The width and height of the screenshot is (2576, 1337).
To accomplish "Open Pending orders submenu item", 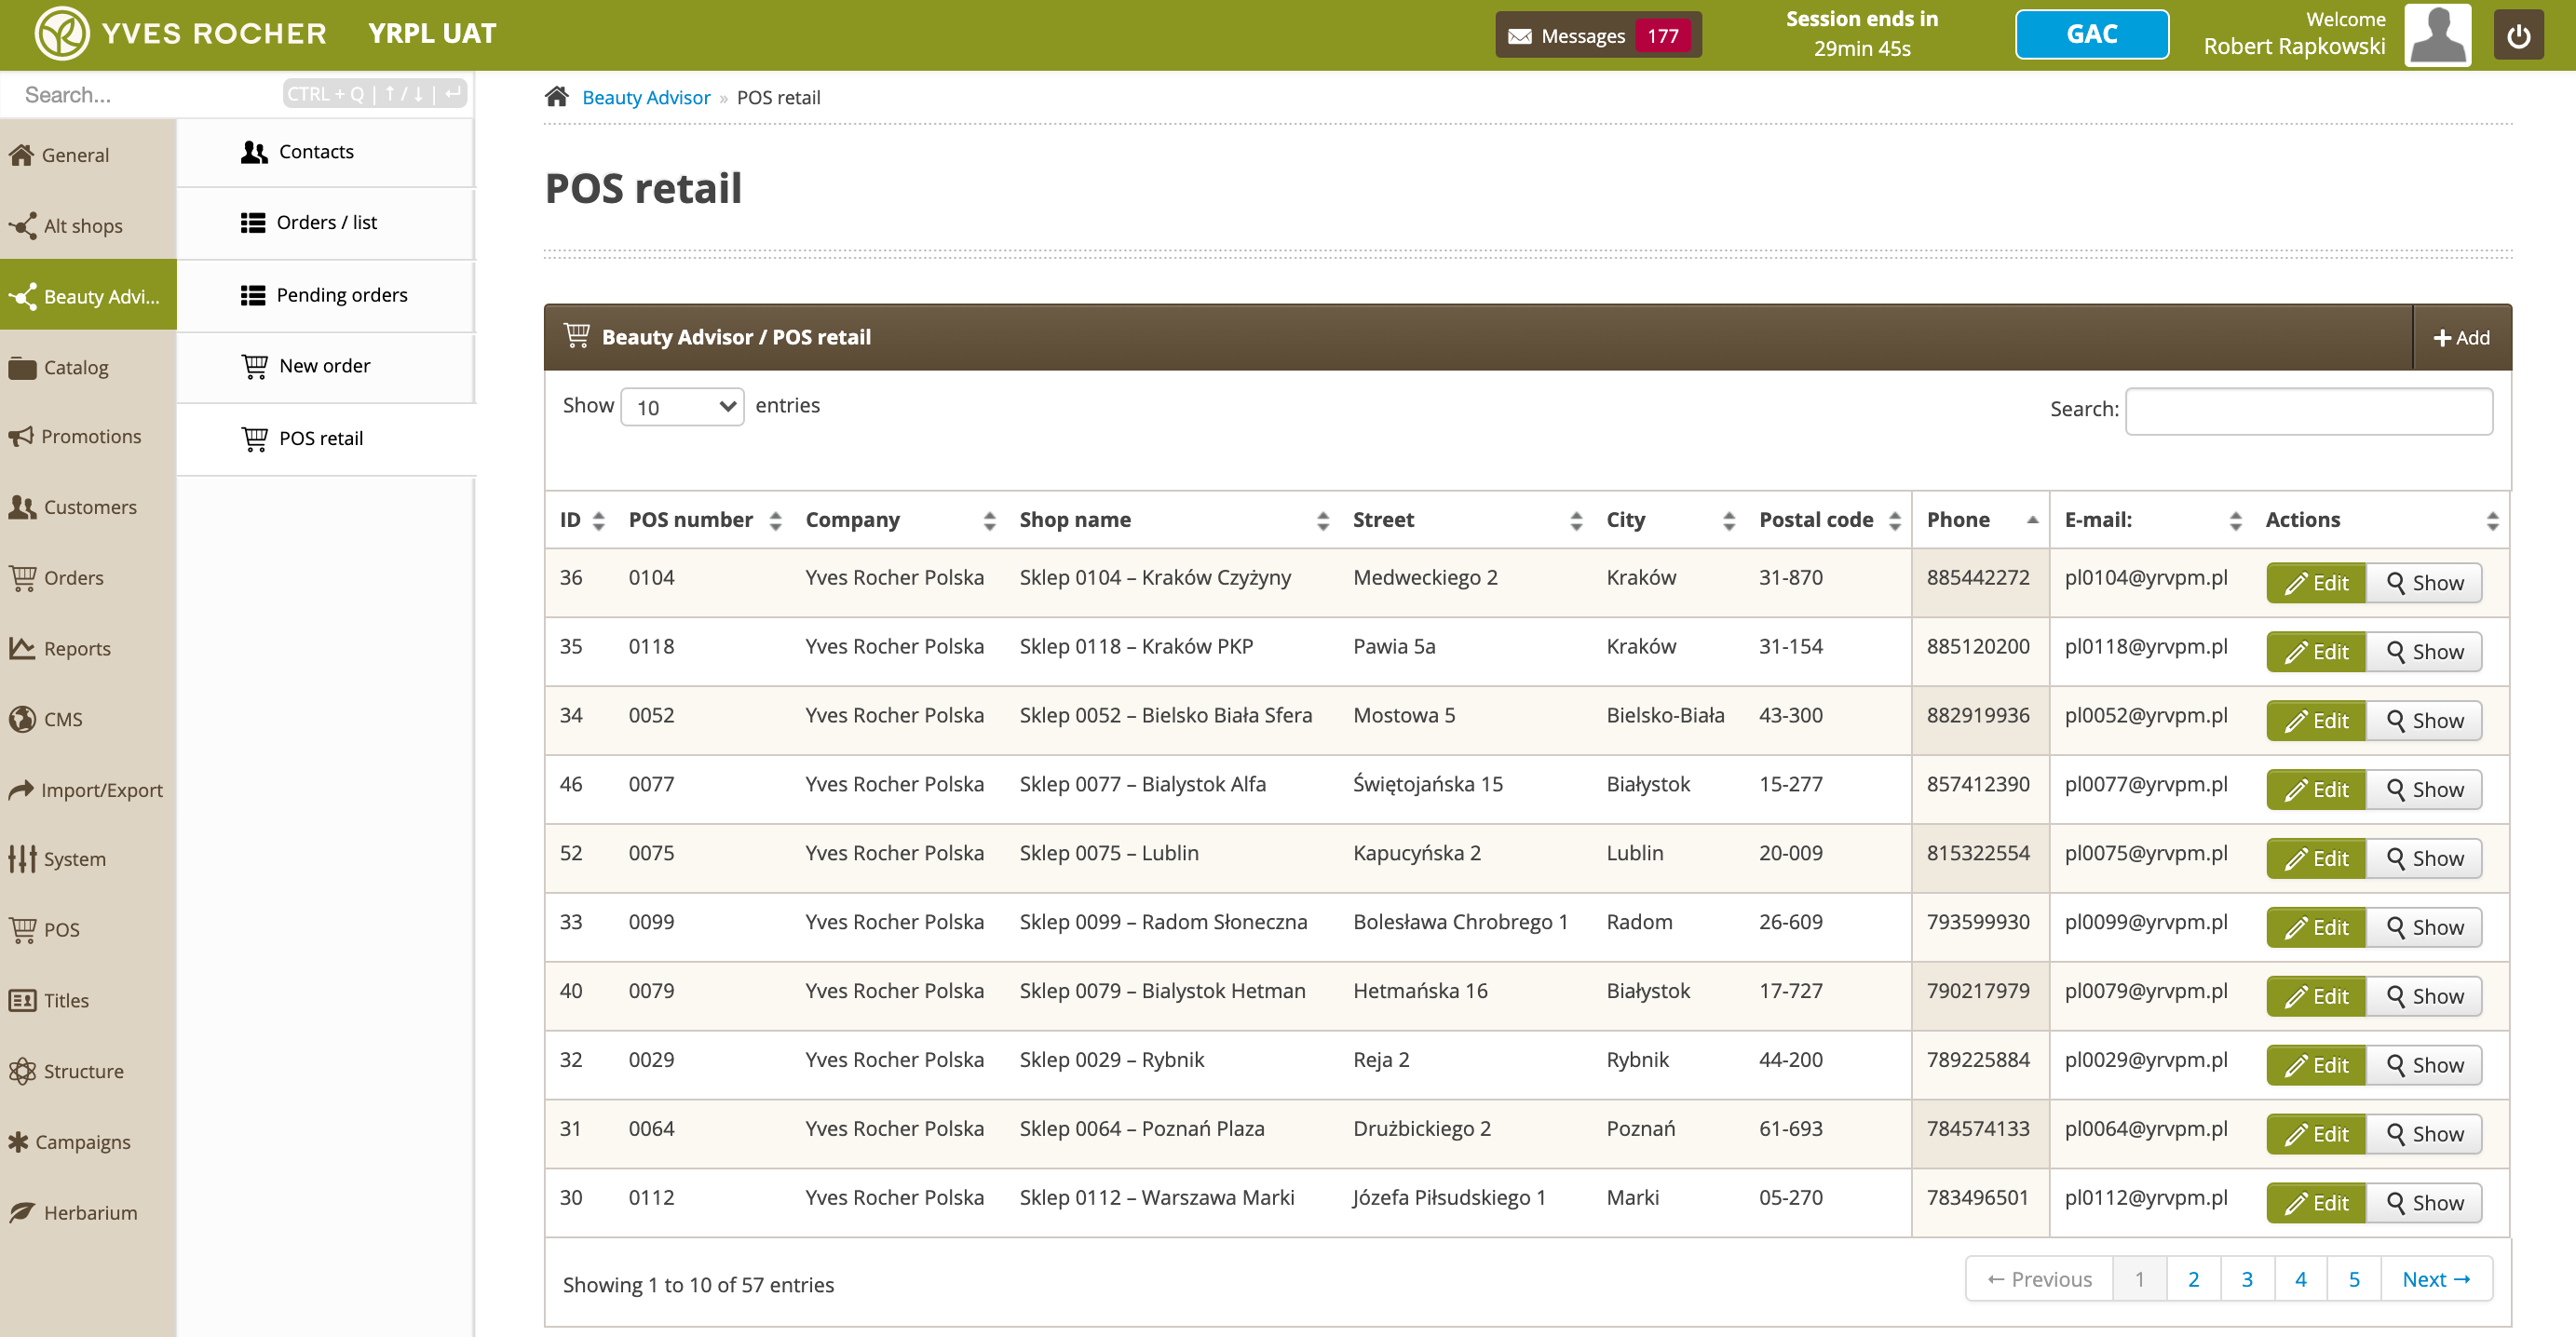I will click(x=326, y=295).
